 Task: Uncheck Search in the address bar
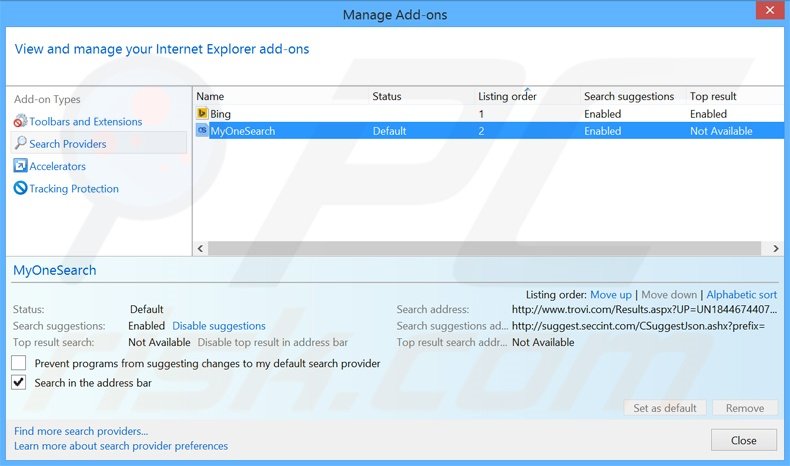click(x=19, y=382)
